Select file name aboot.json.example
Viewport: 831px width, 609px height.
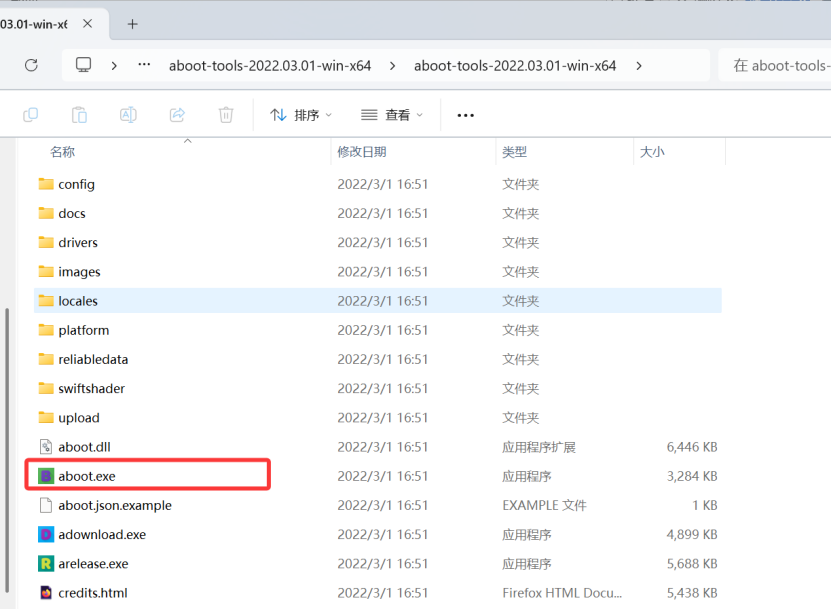(115, 505)
